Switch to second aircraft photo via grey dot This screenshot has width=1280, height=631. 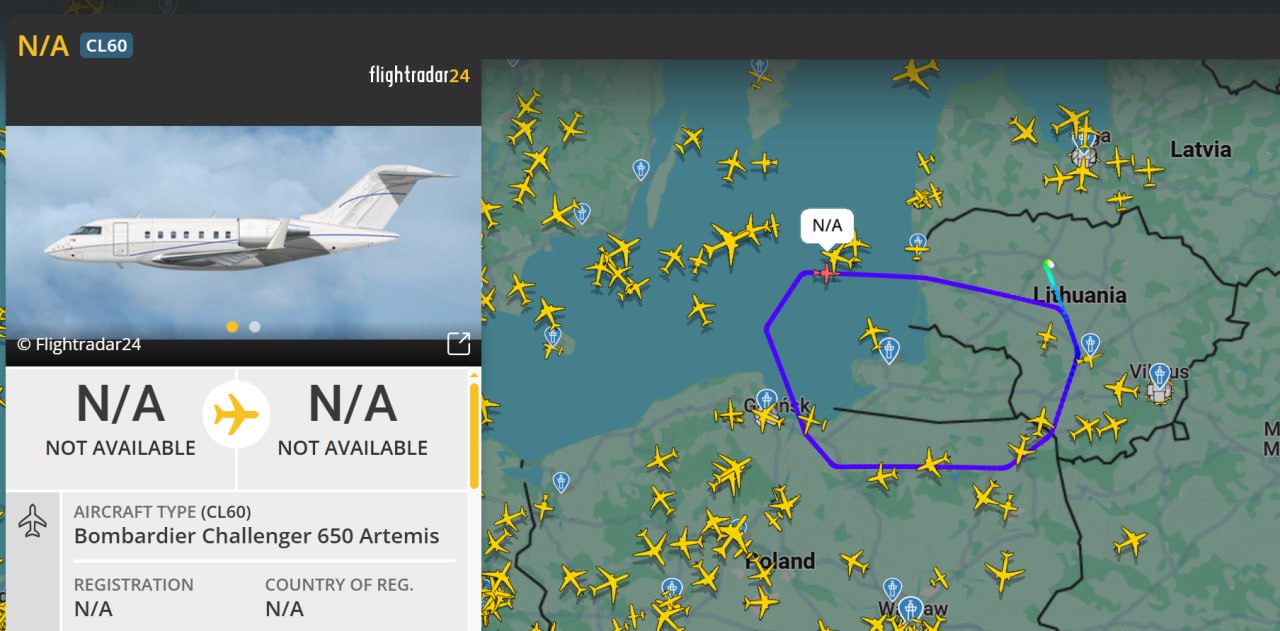255,326
